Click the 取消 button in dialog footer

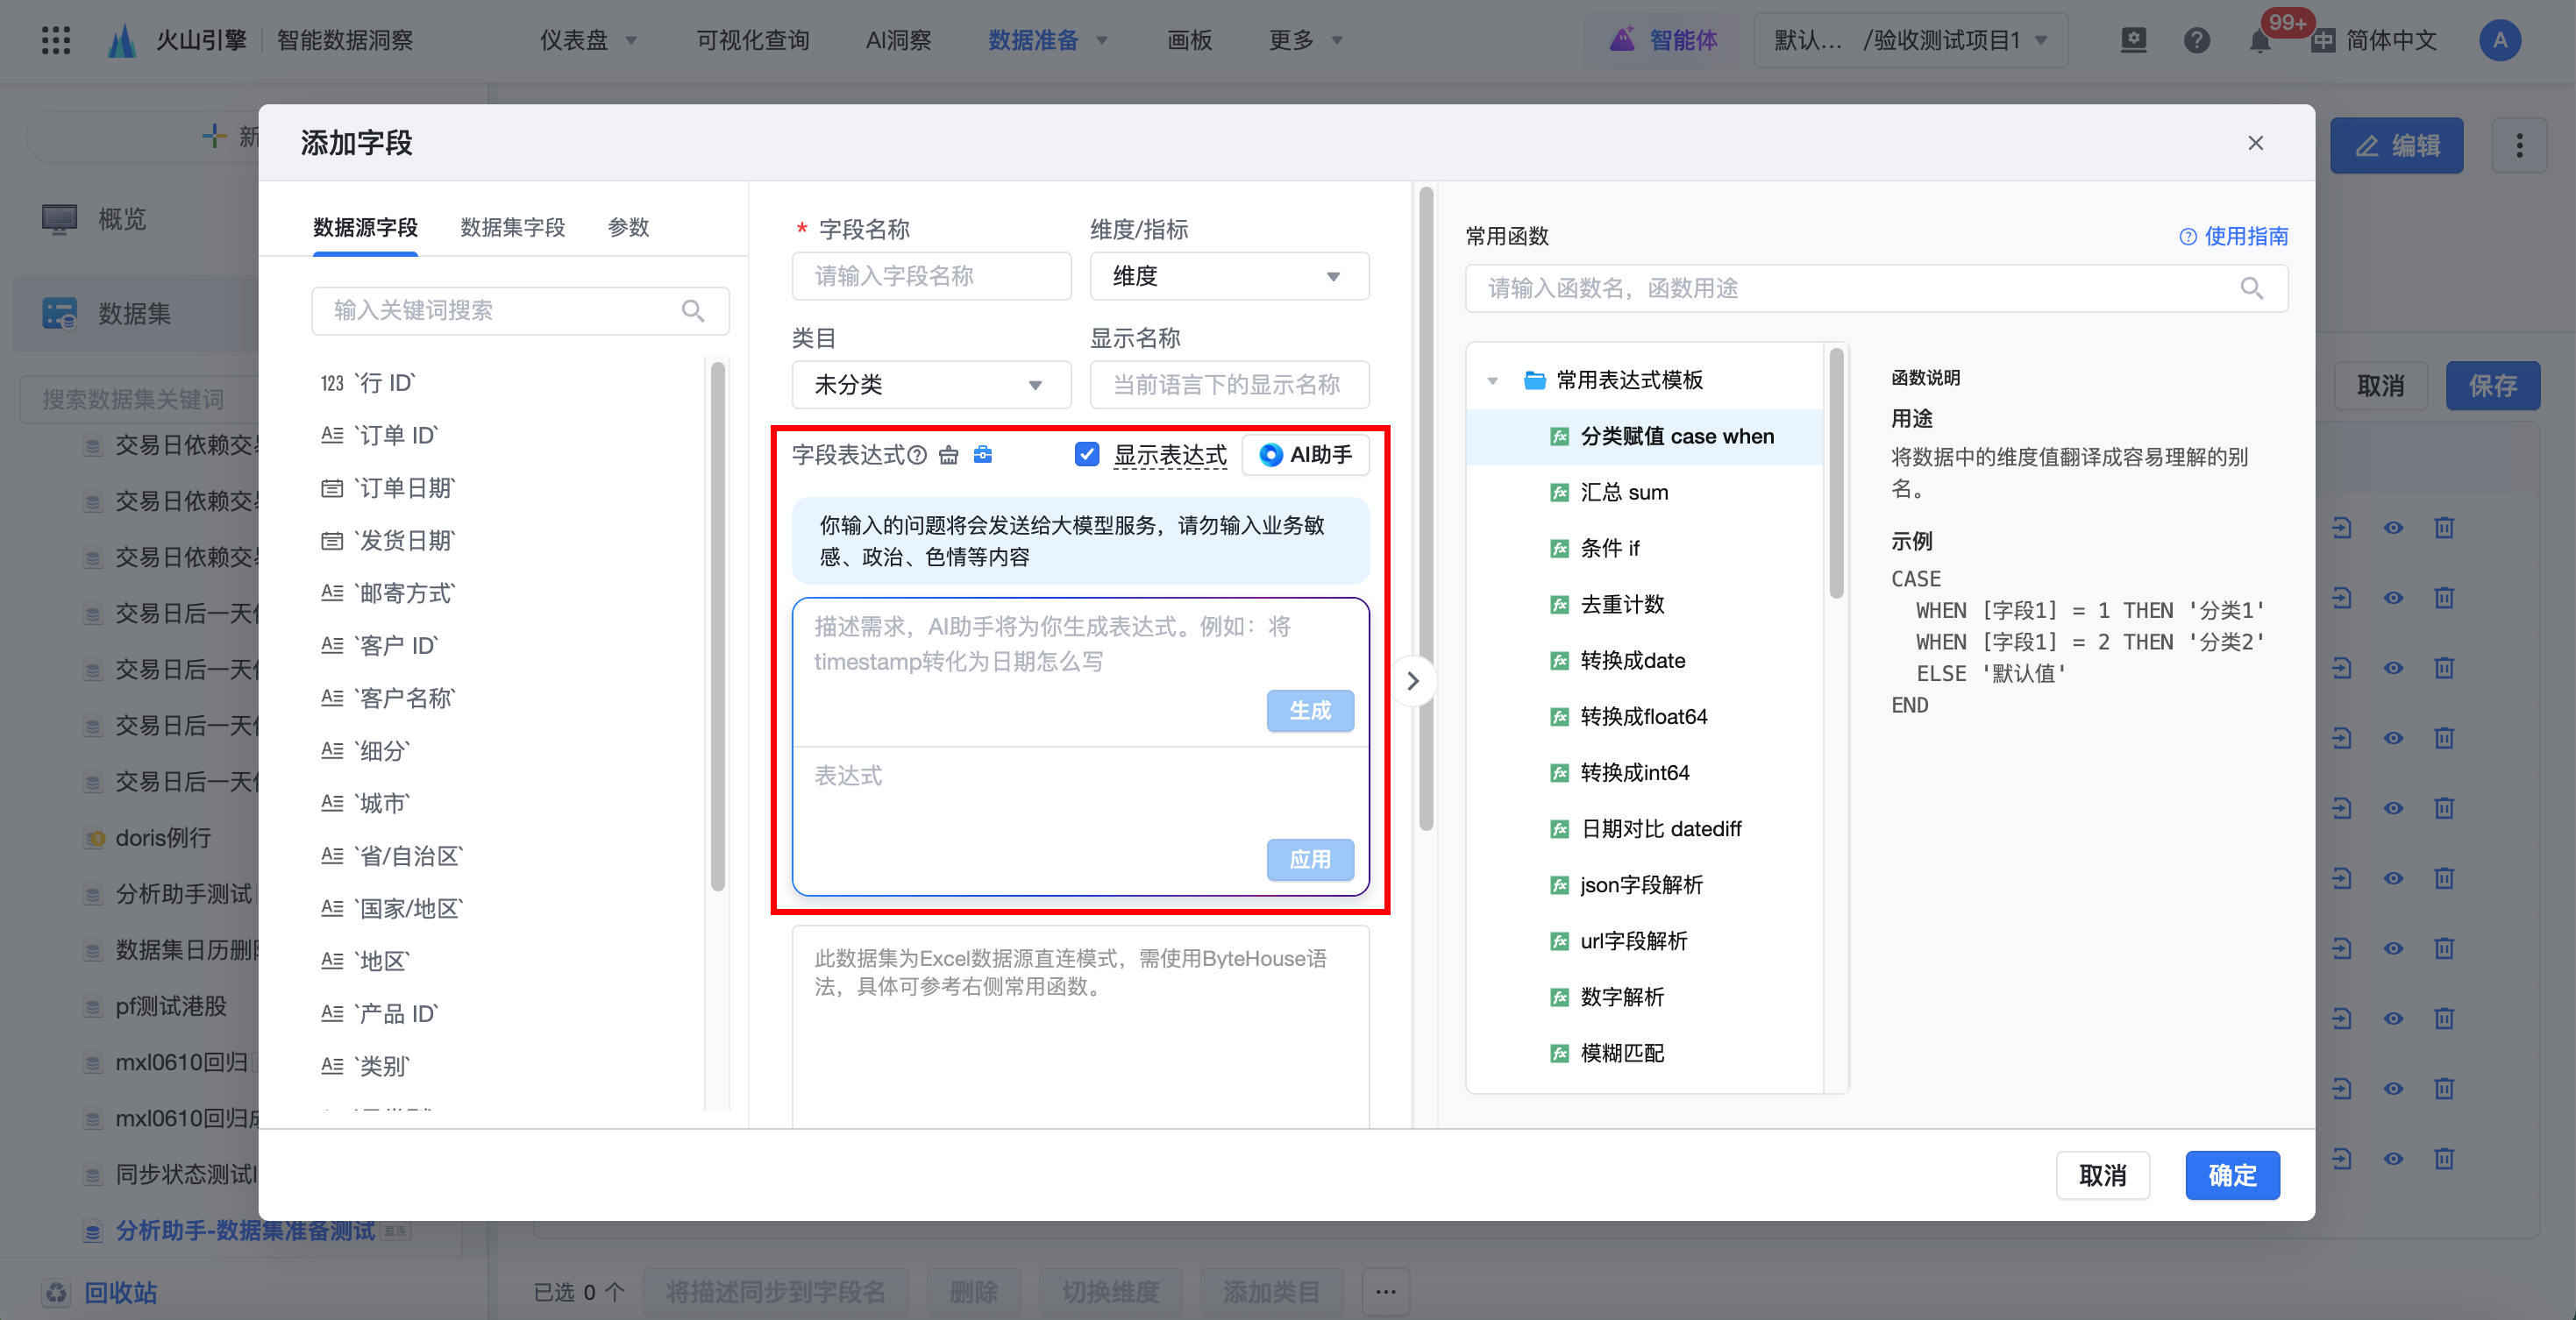point(2103,1176)
